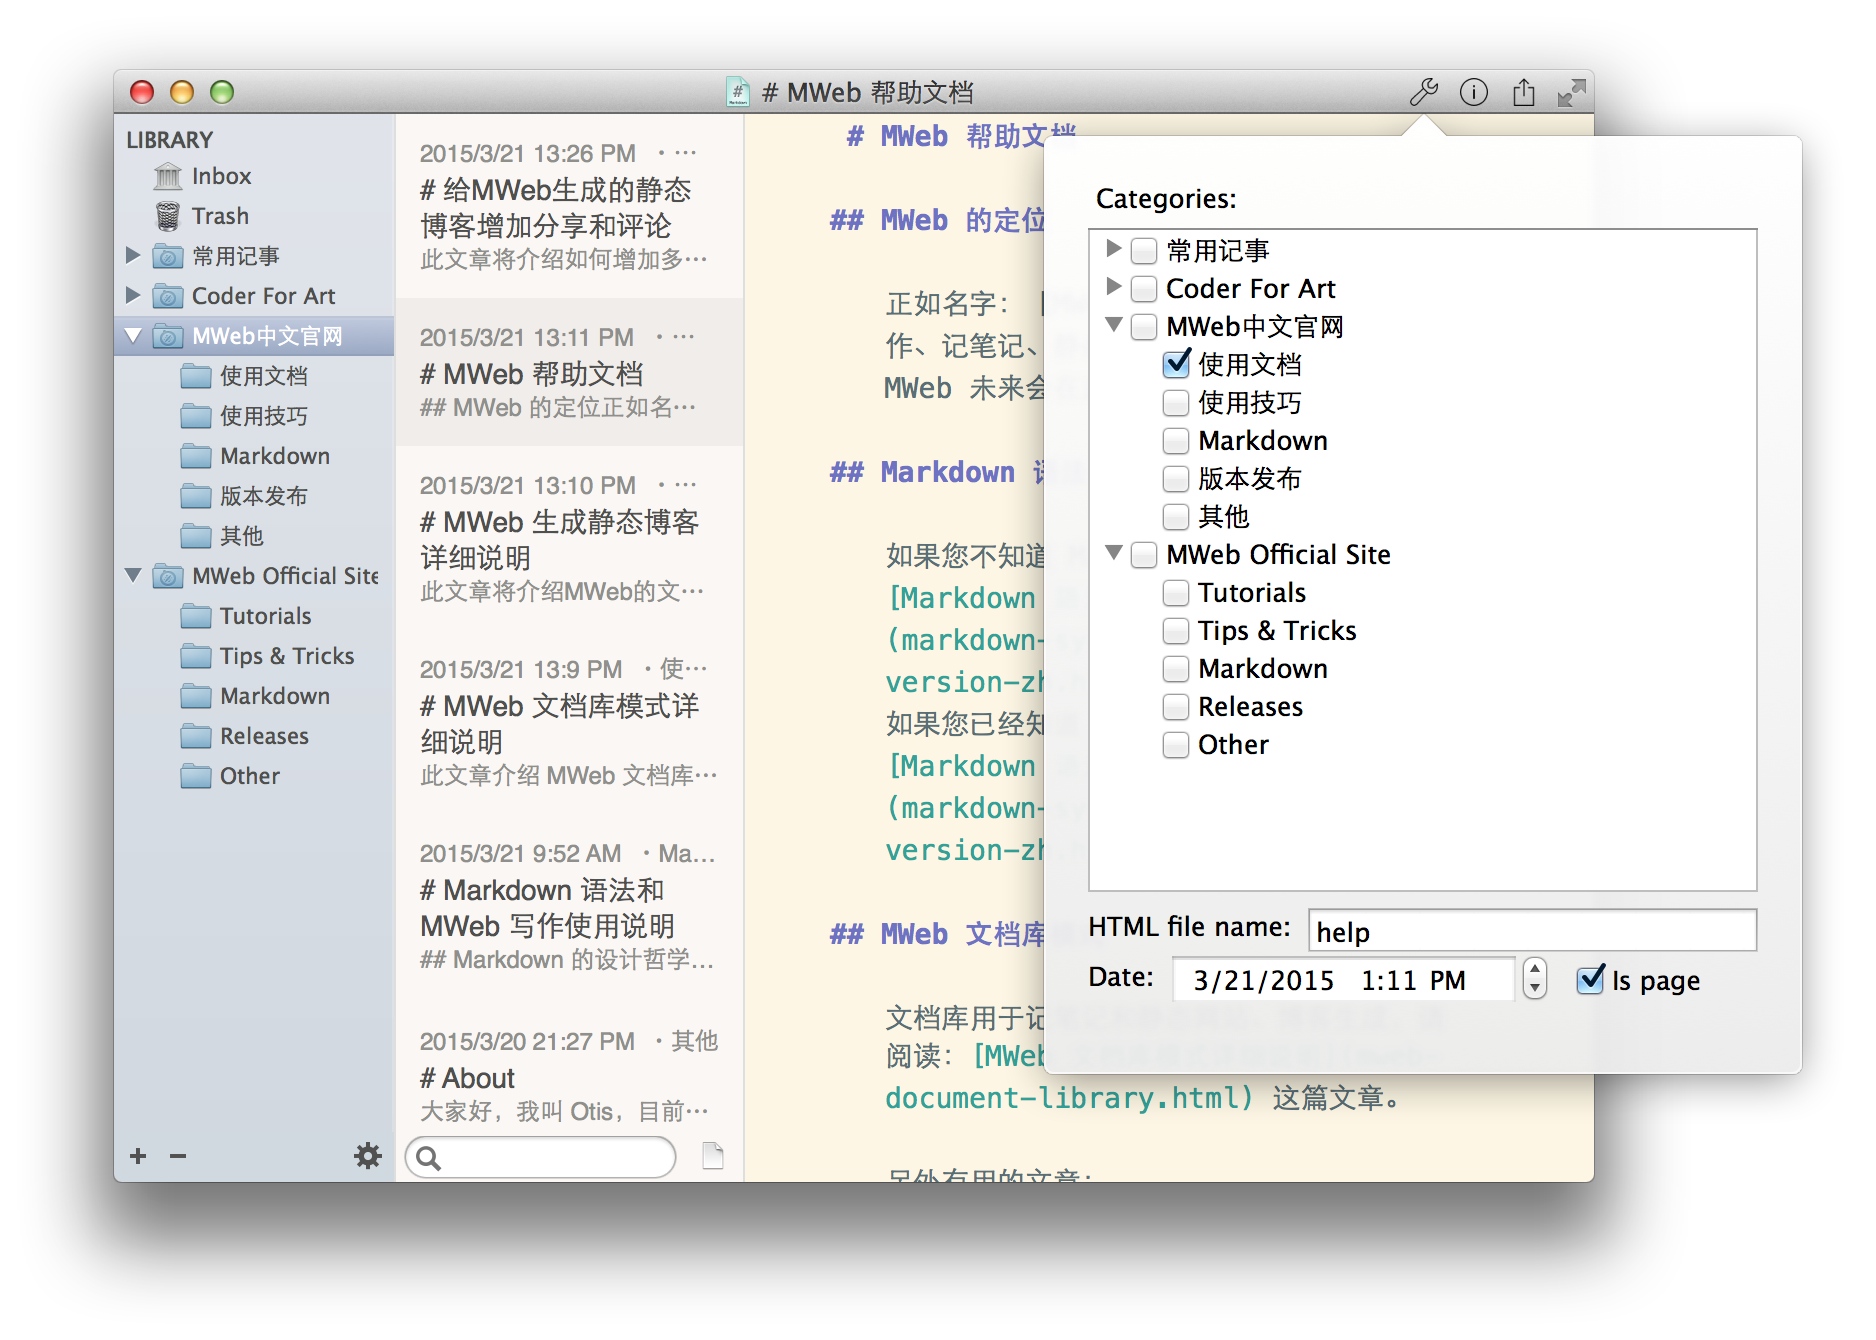Open the info icon in title bar
The image size is (1876, 1340).
coord(1473,92)
